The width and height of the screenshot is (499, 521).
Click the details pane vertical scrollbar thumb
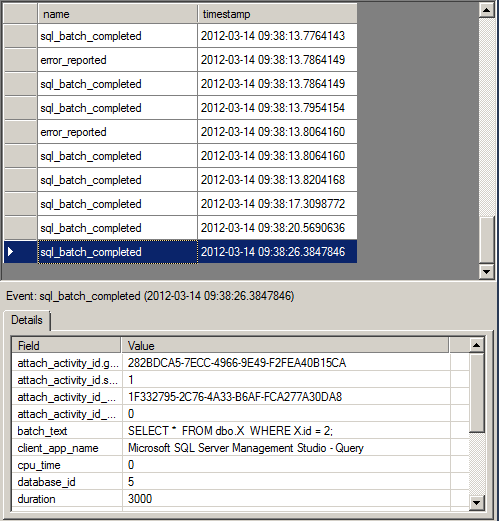[477, 393]
